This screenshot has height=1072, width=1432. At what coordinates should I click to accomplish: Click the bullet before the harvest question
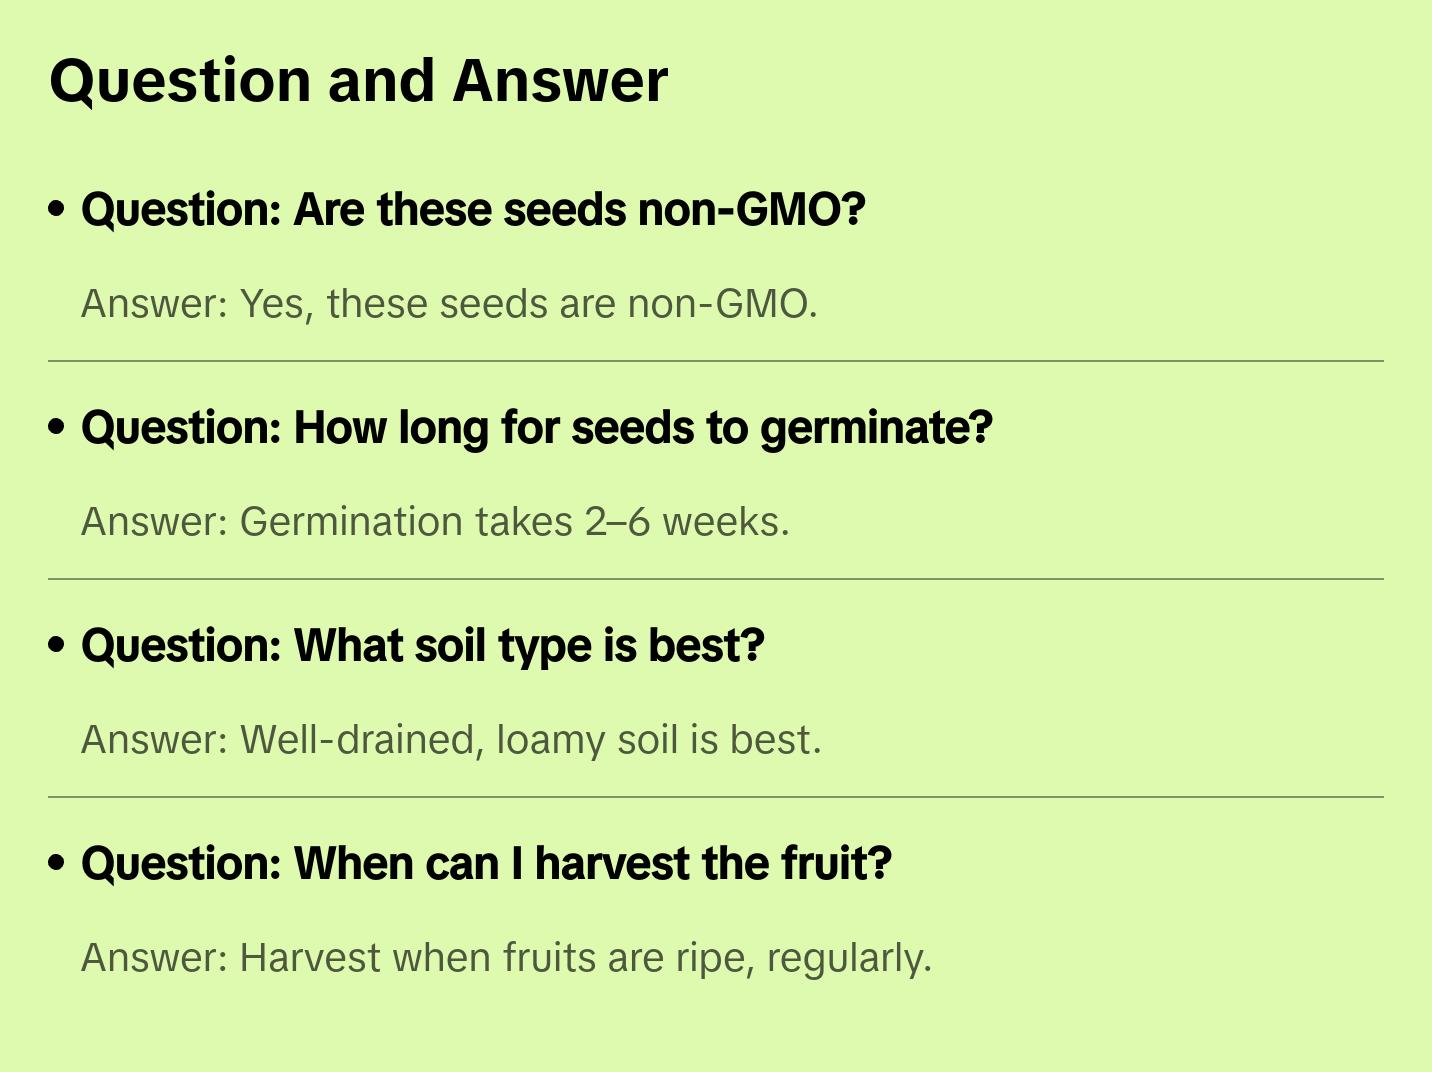[57, 863]
